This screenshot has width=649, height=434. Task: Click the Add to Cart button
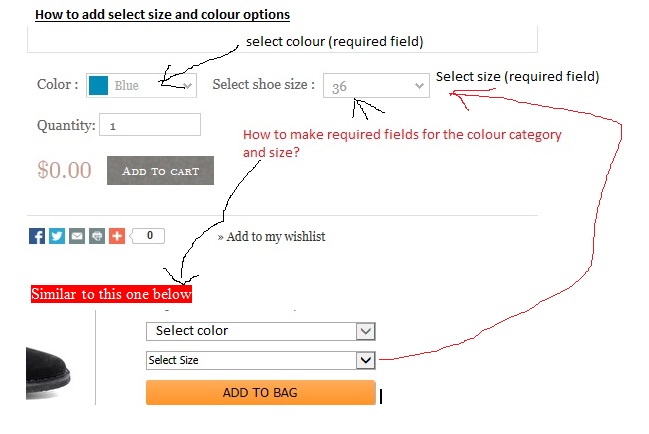[160, 171]
